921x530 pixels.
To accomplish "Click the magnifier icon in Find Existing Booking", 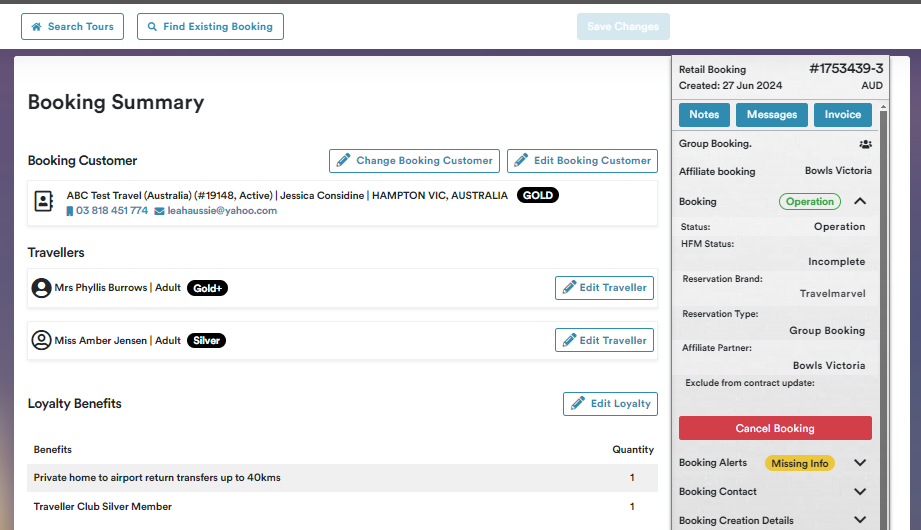I will click(152, 26).
